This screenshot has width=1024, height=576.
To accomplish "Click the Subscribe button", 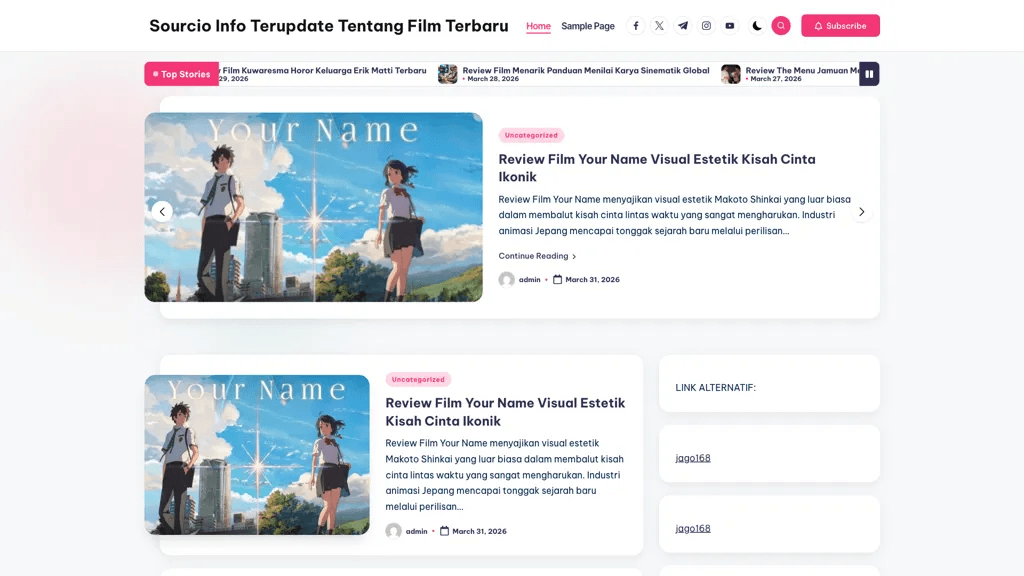I will tap(840, 25).
